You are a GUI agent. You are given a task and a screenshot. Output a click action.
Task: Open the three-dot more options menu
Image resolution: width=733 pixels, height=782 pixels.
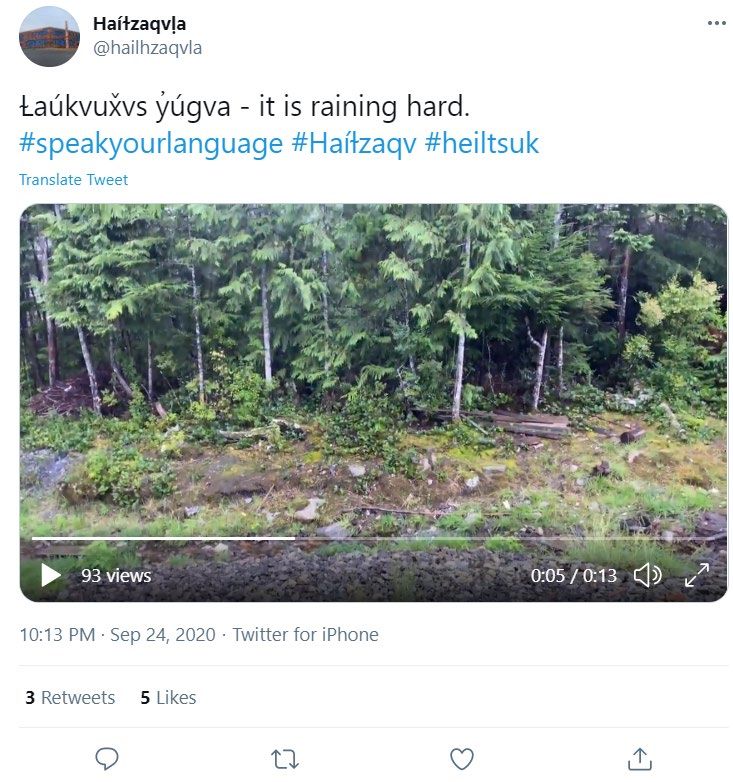coord(717,23)
